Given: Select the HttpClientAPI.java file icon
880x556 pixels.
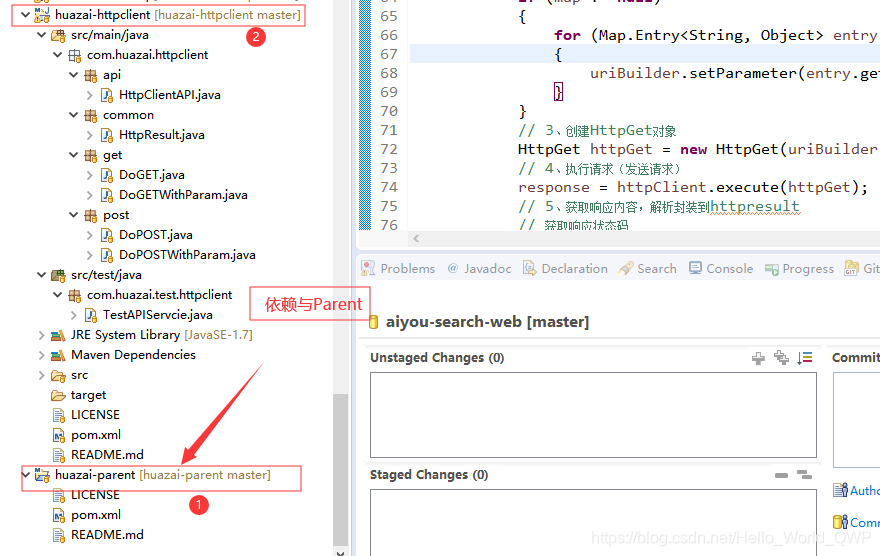Looking at the screenshot, I should pyautogui.click(x=107, y=95).
